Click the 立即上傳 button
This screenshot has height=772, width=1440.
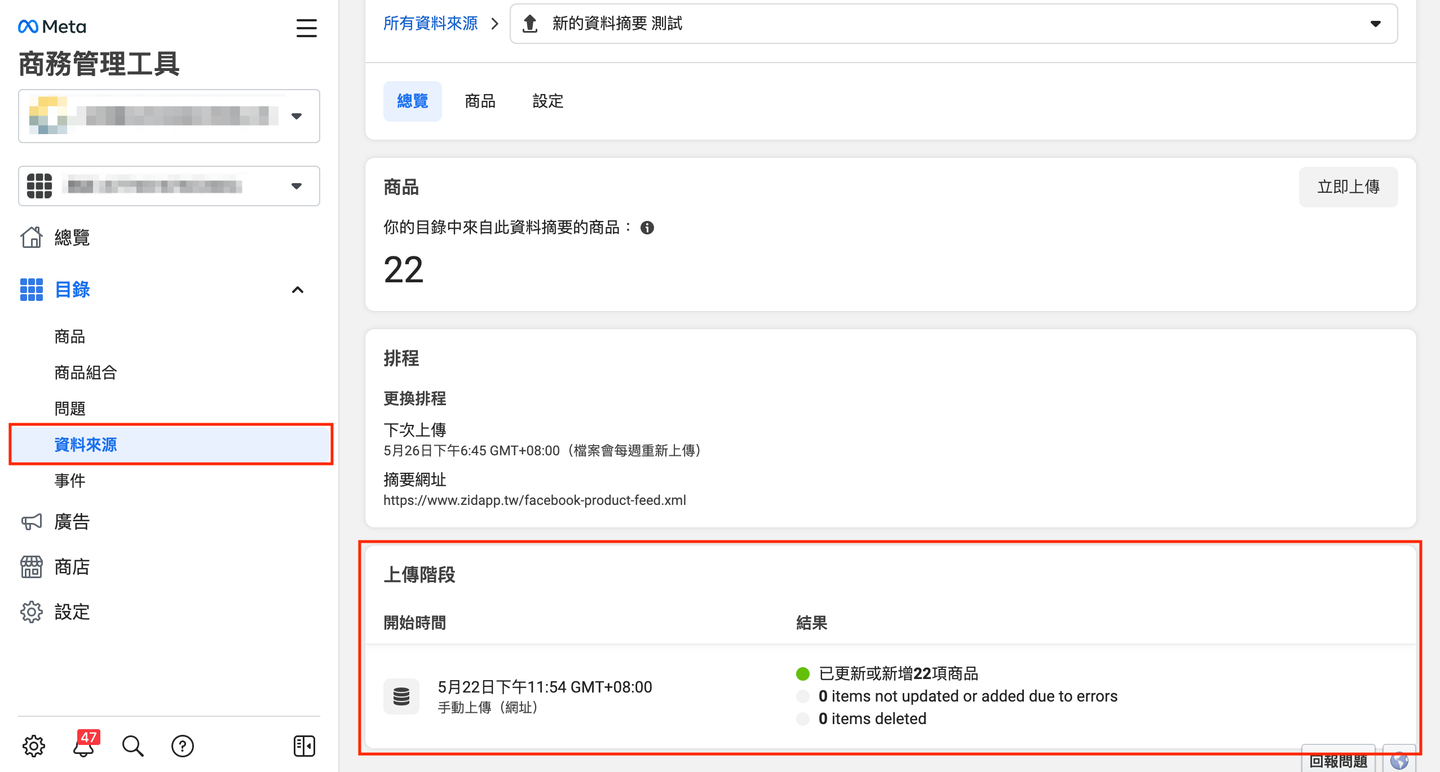click(1348, 187)
